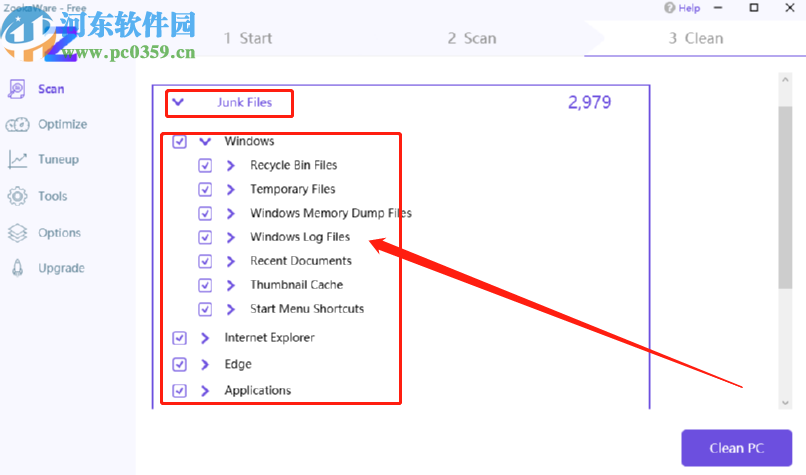Expand the Applications chevron
This screenshot has height=475, width=806.
pyautogui.click(x=205, y=391)
